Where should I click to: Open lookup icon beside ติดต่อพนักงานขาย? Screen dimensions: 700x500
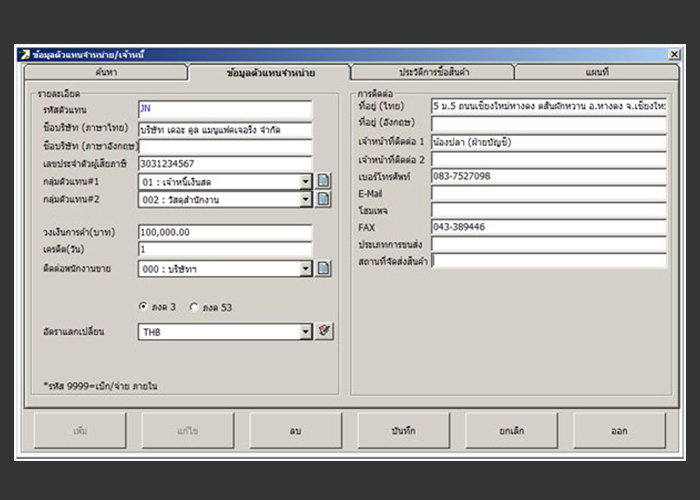tap(323, 268)
